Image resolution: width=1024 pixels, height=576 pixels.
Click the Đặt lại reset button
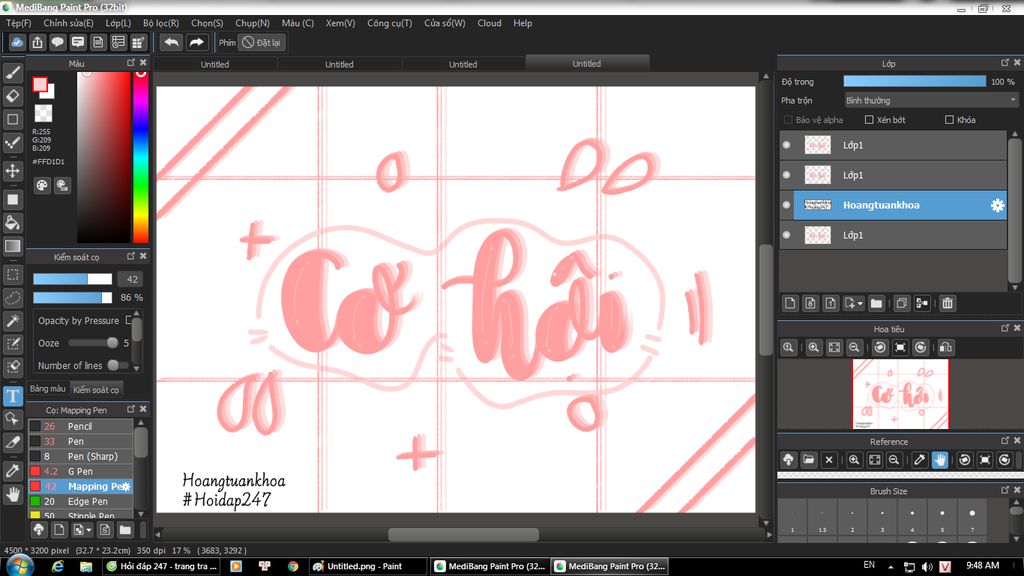262,42
